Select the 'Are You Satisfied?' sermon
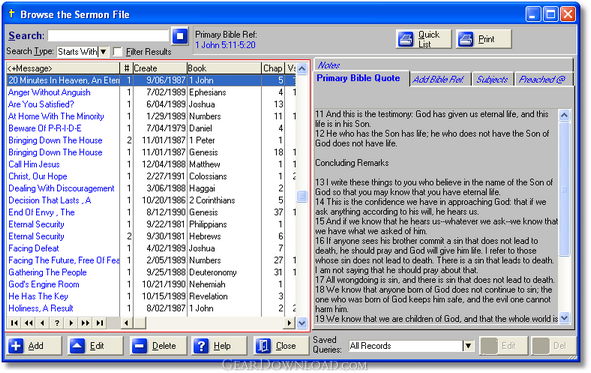The width and height of the screenshot is (591, 373). point(41,104)
